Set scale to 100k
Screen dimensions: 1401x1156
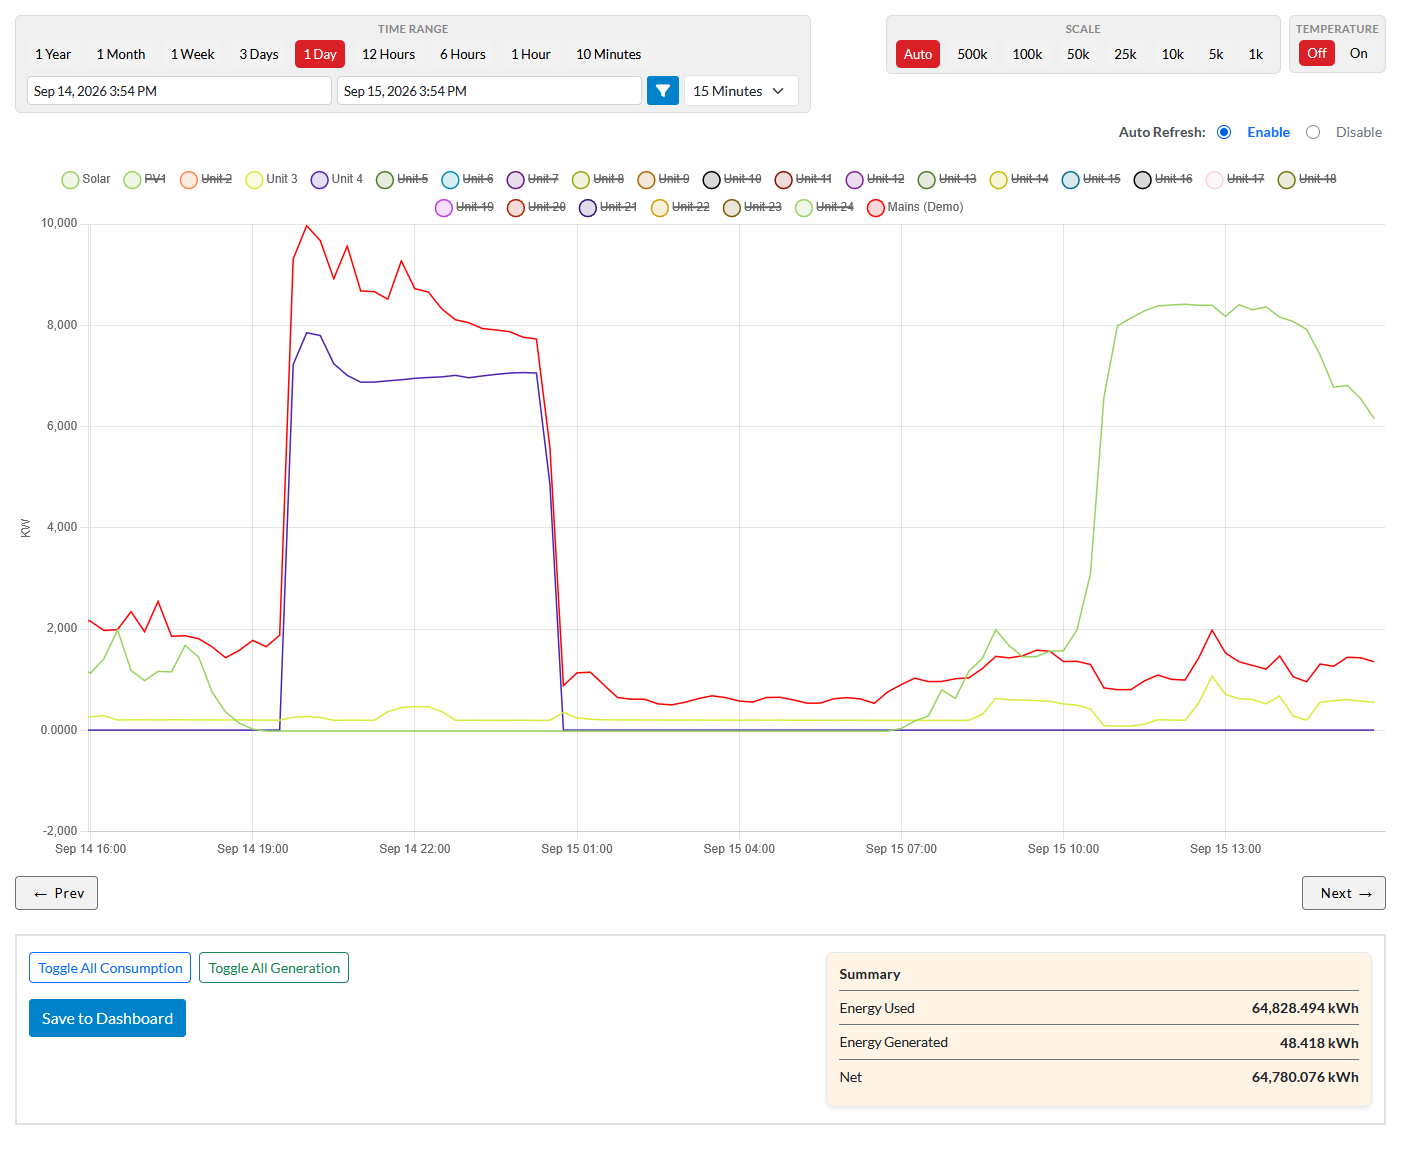[x=1028, y=54]
